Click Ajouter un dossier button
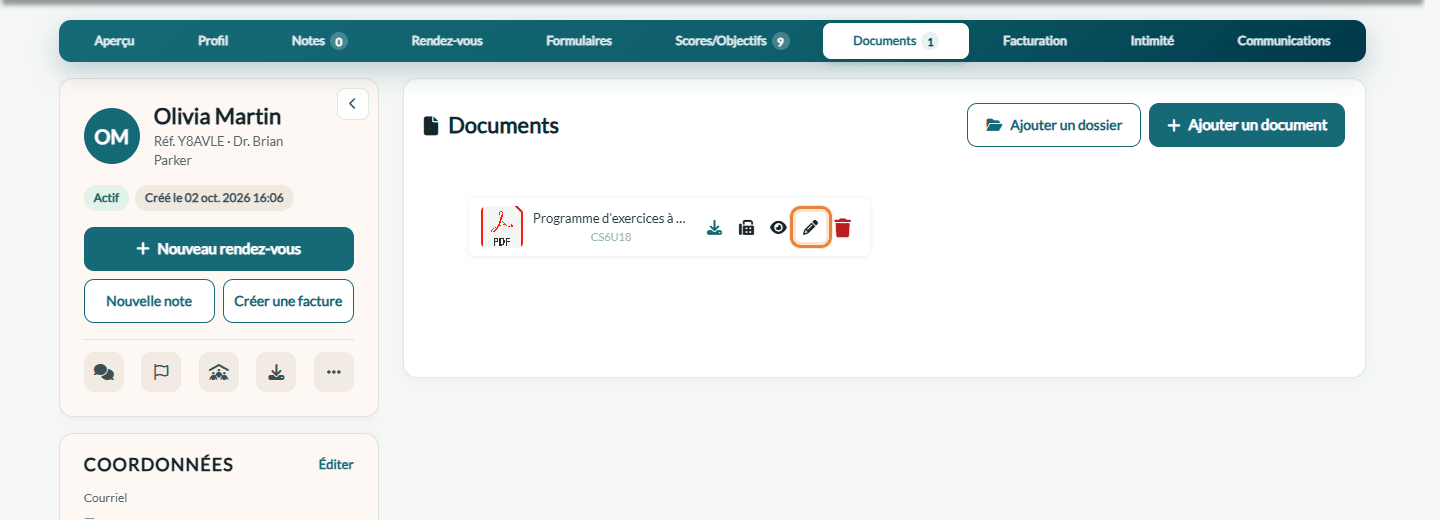 1054,125
